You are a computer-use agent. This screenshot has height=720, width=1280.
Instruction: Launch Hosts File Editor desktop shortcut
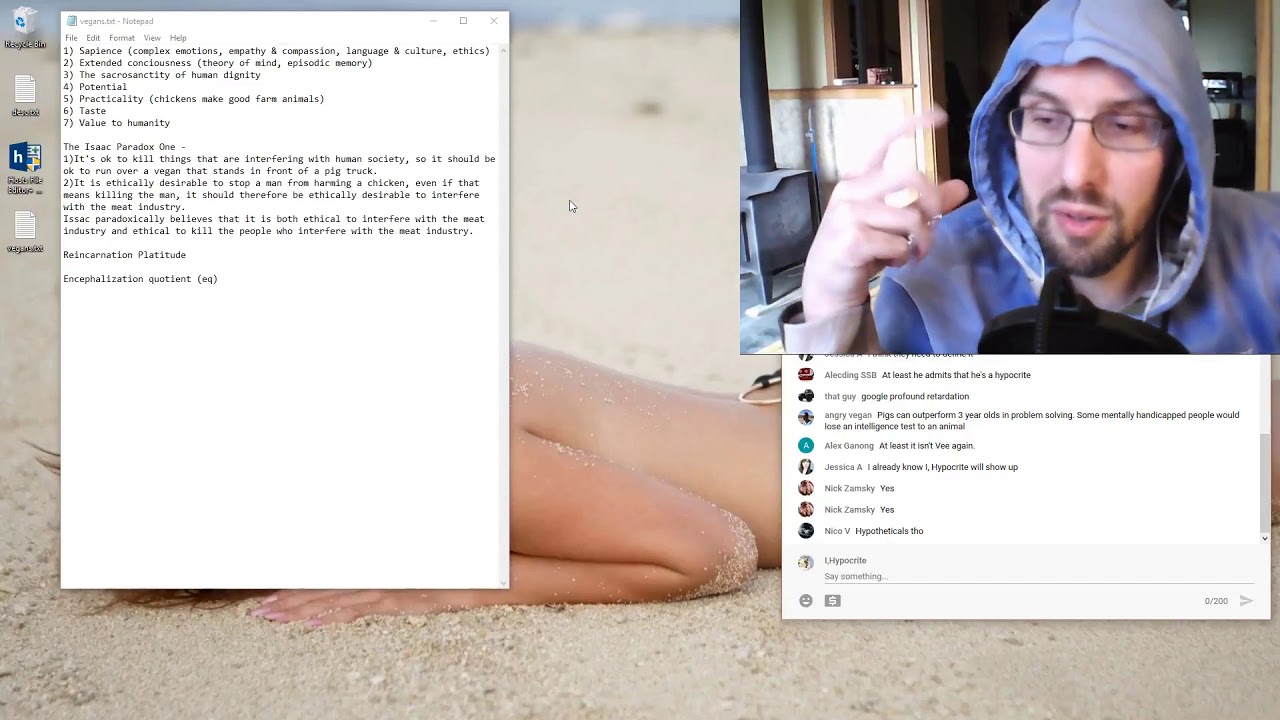tap(25, 168)
